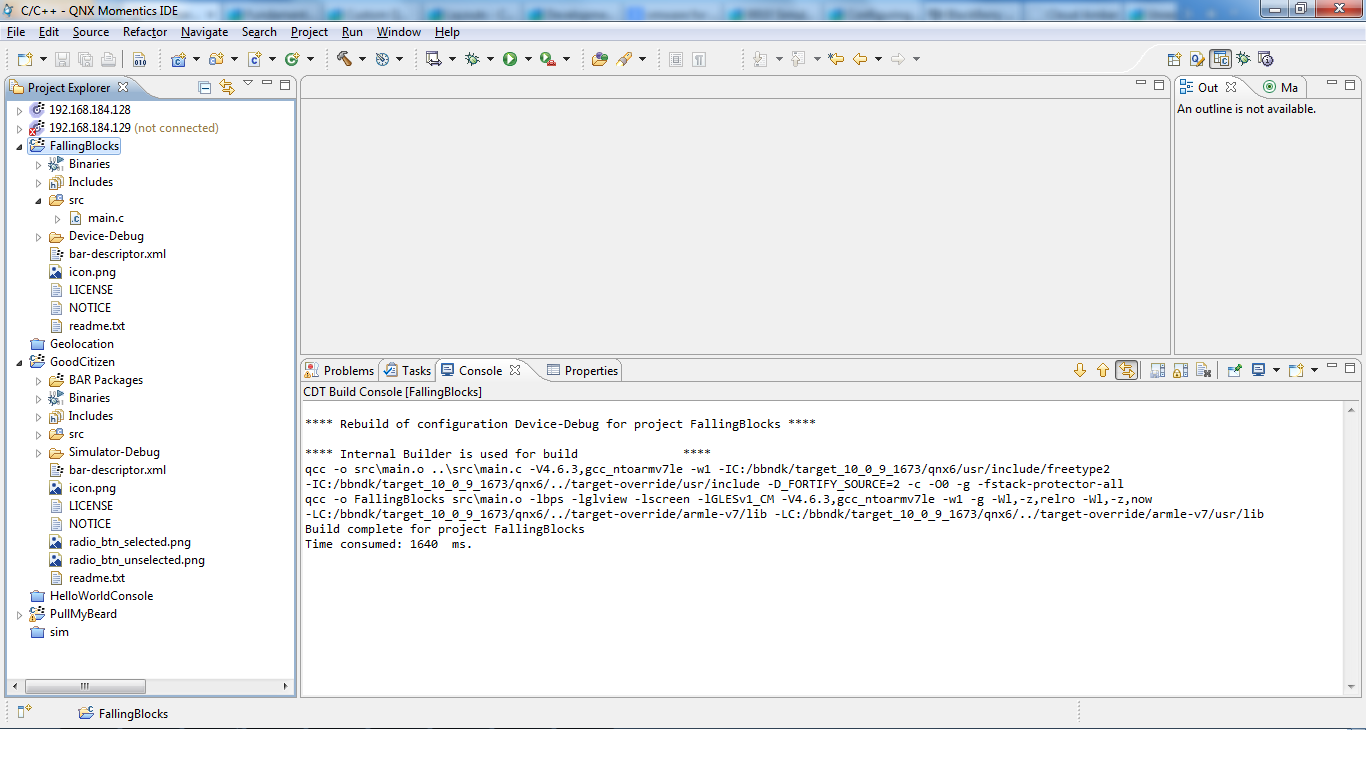Image resolution: width=1366 pixels, height=768 pixels.
Task: Click Project Explorer horizontal scrollbar thumb
Action: (x=85, y=686)
